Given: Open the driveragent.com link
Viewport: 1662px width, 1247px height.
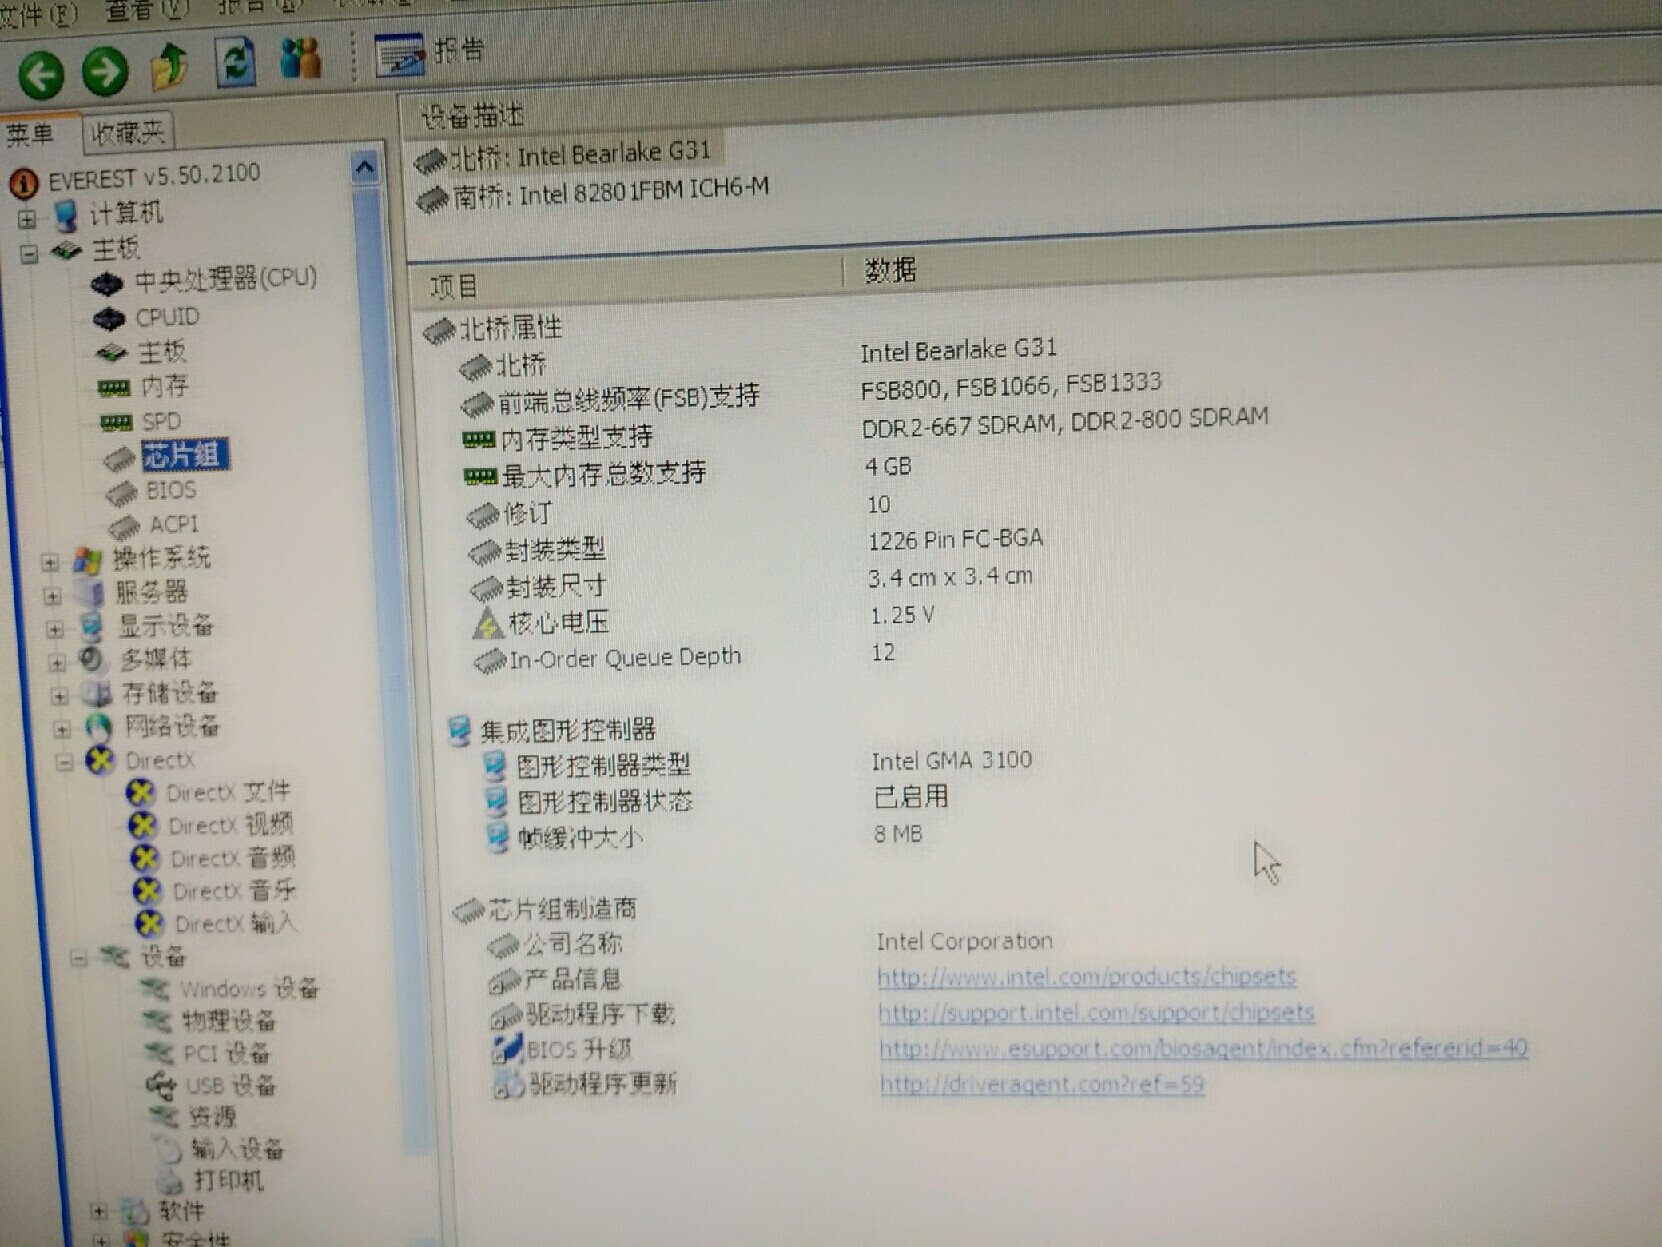Looking at the screenshot, I should [x=1042, y=1084].
